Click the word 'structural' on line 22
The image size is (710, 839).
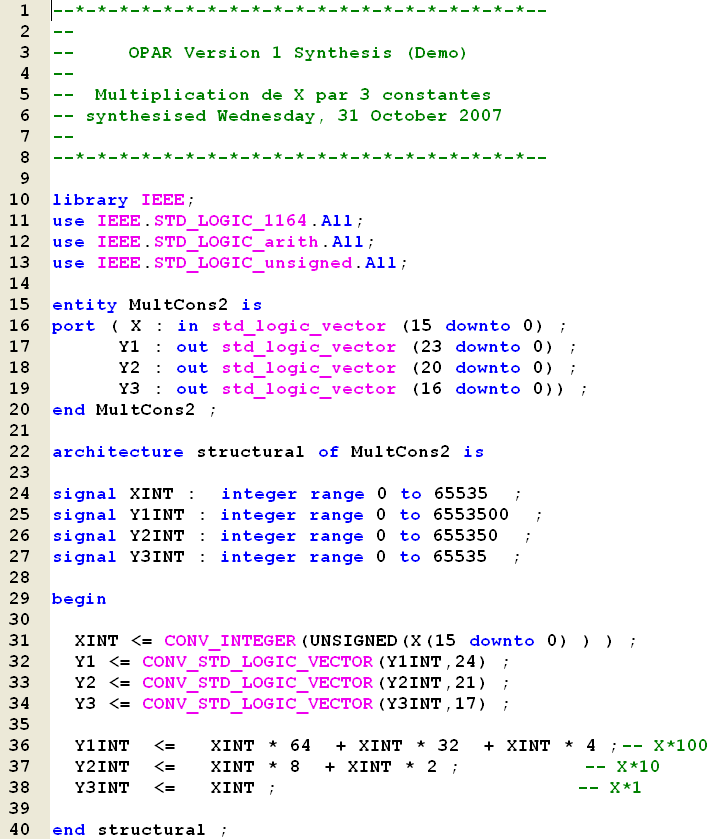tap(250, 452)
